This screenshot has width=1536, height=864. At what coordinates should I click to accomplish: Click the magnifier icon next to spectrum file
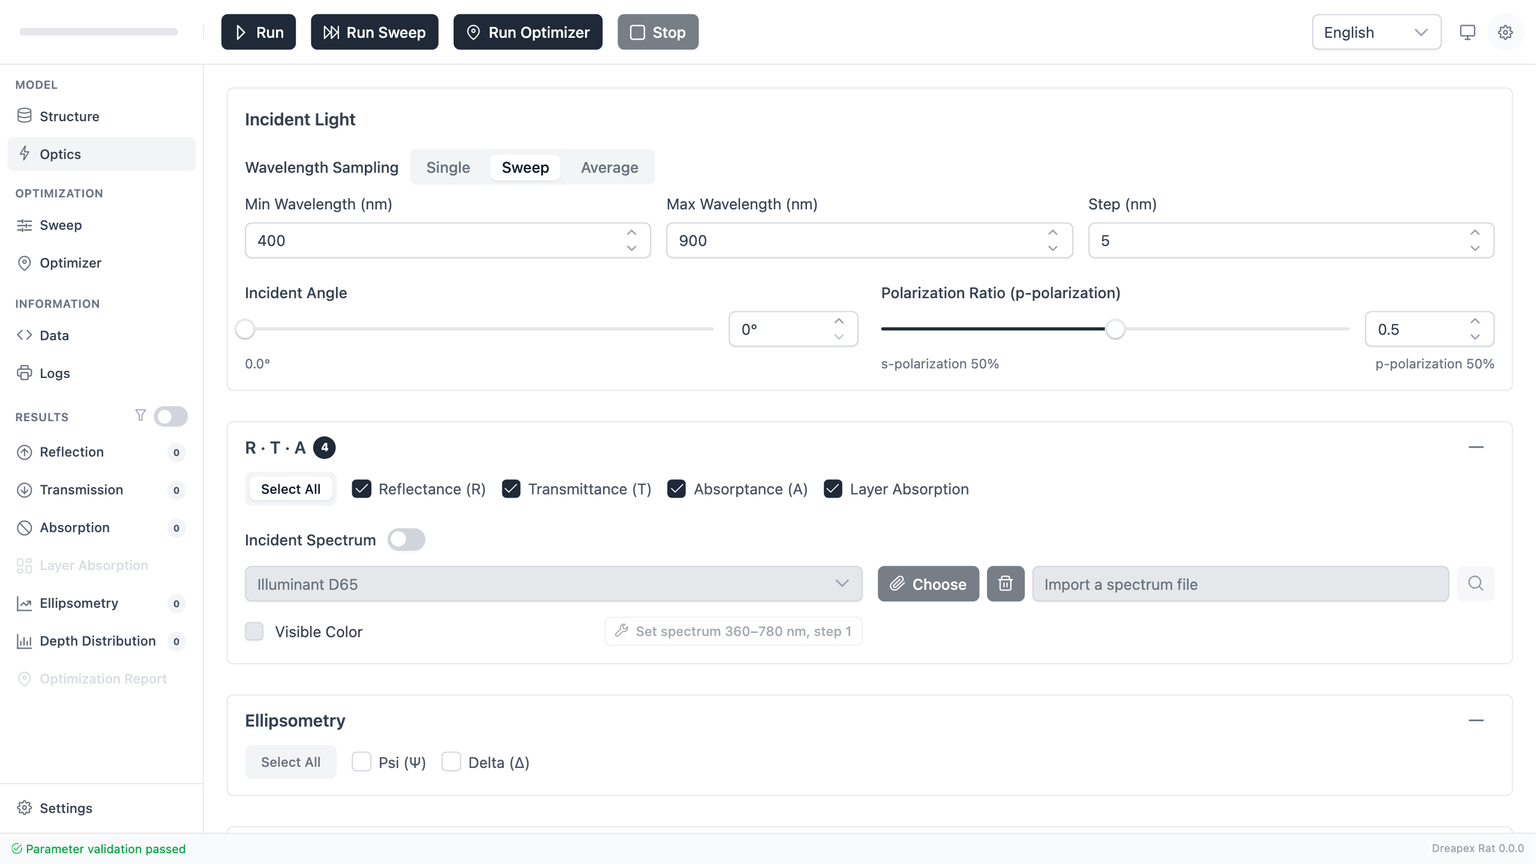click(1475, 584)
